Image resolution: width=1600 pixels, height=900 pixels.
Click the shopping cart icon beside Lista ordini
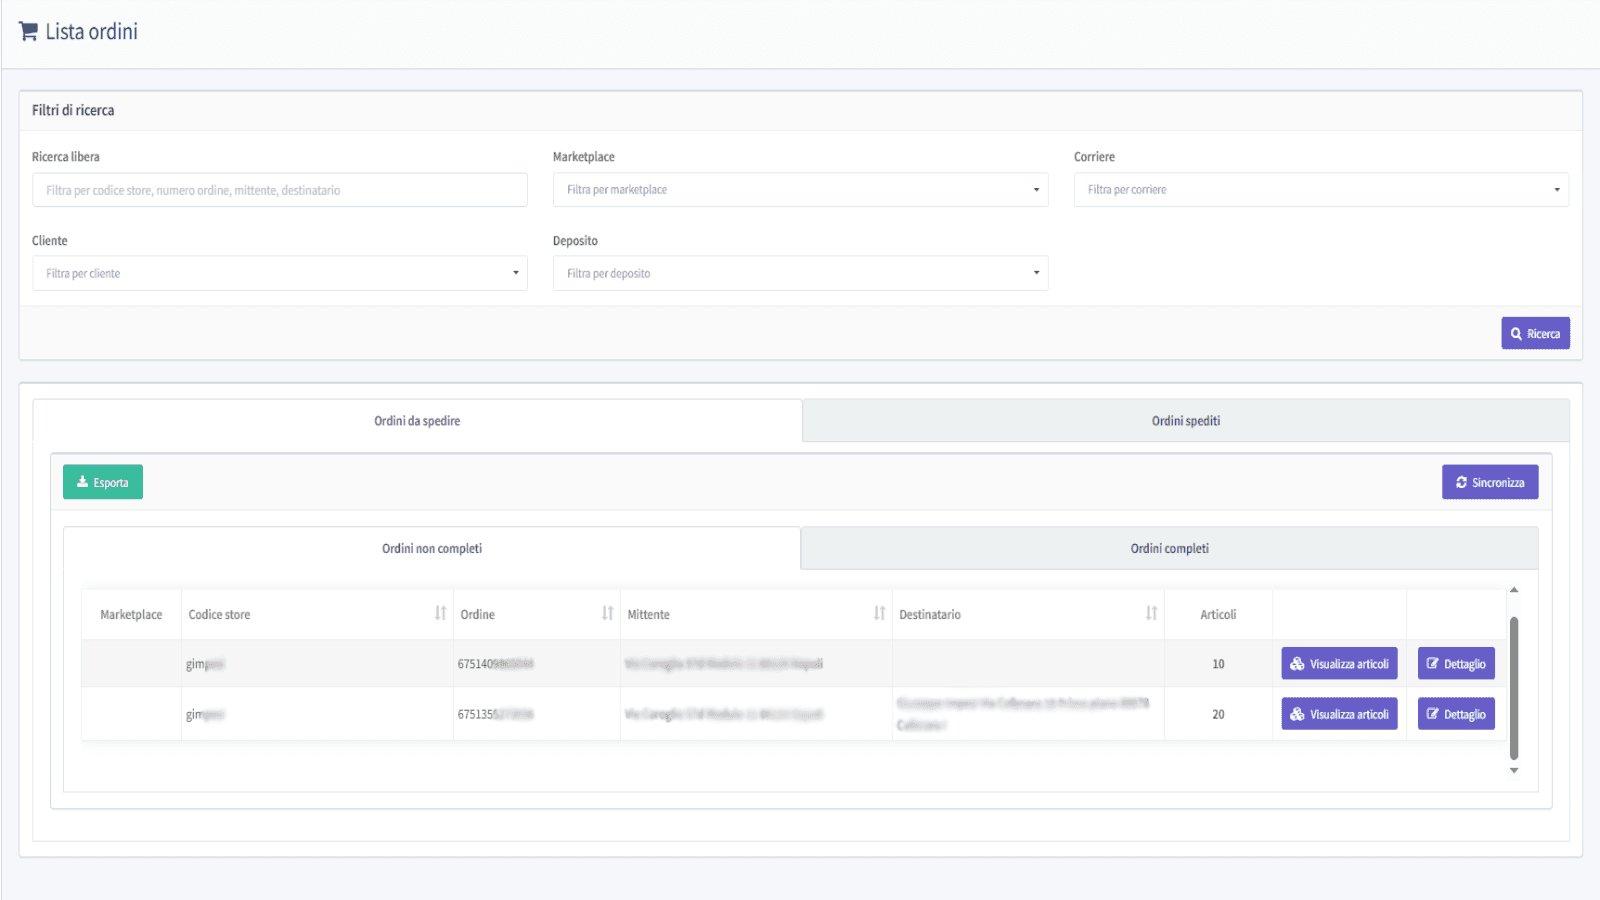pyautogui.click(x=28, y=32)
